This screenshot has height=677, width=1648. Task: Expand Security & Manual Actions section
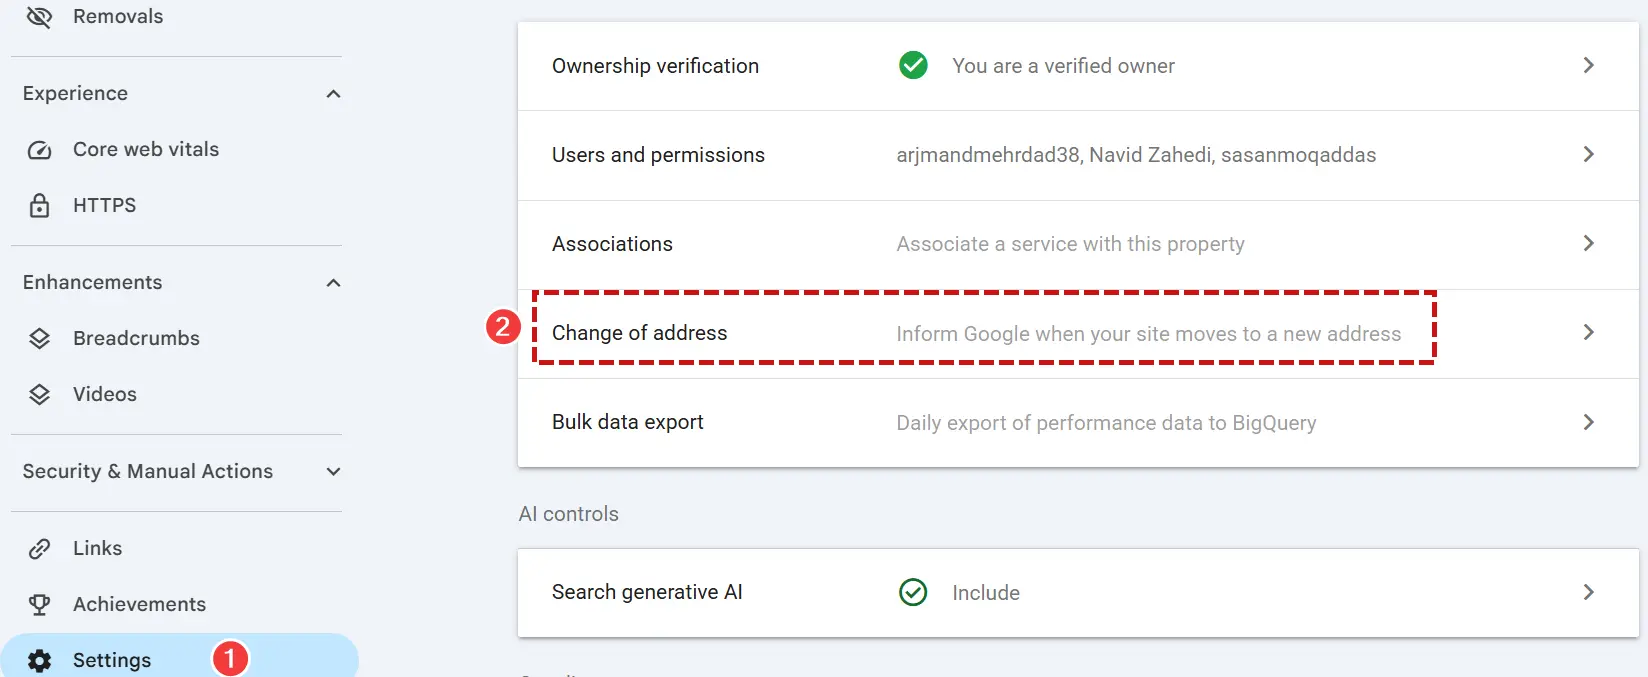334,472
